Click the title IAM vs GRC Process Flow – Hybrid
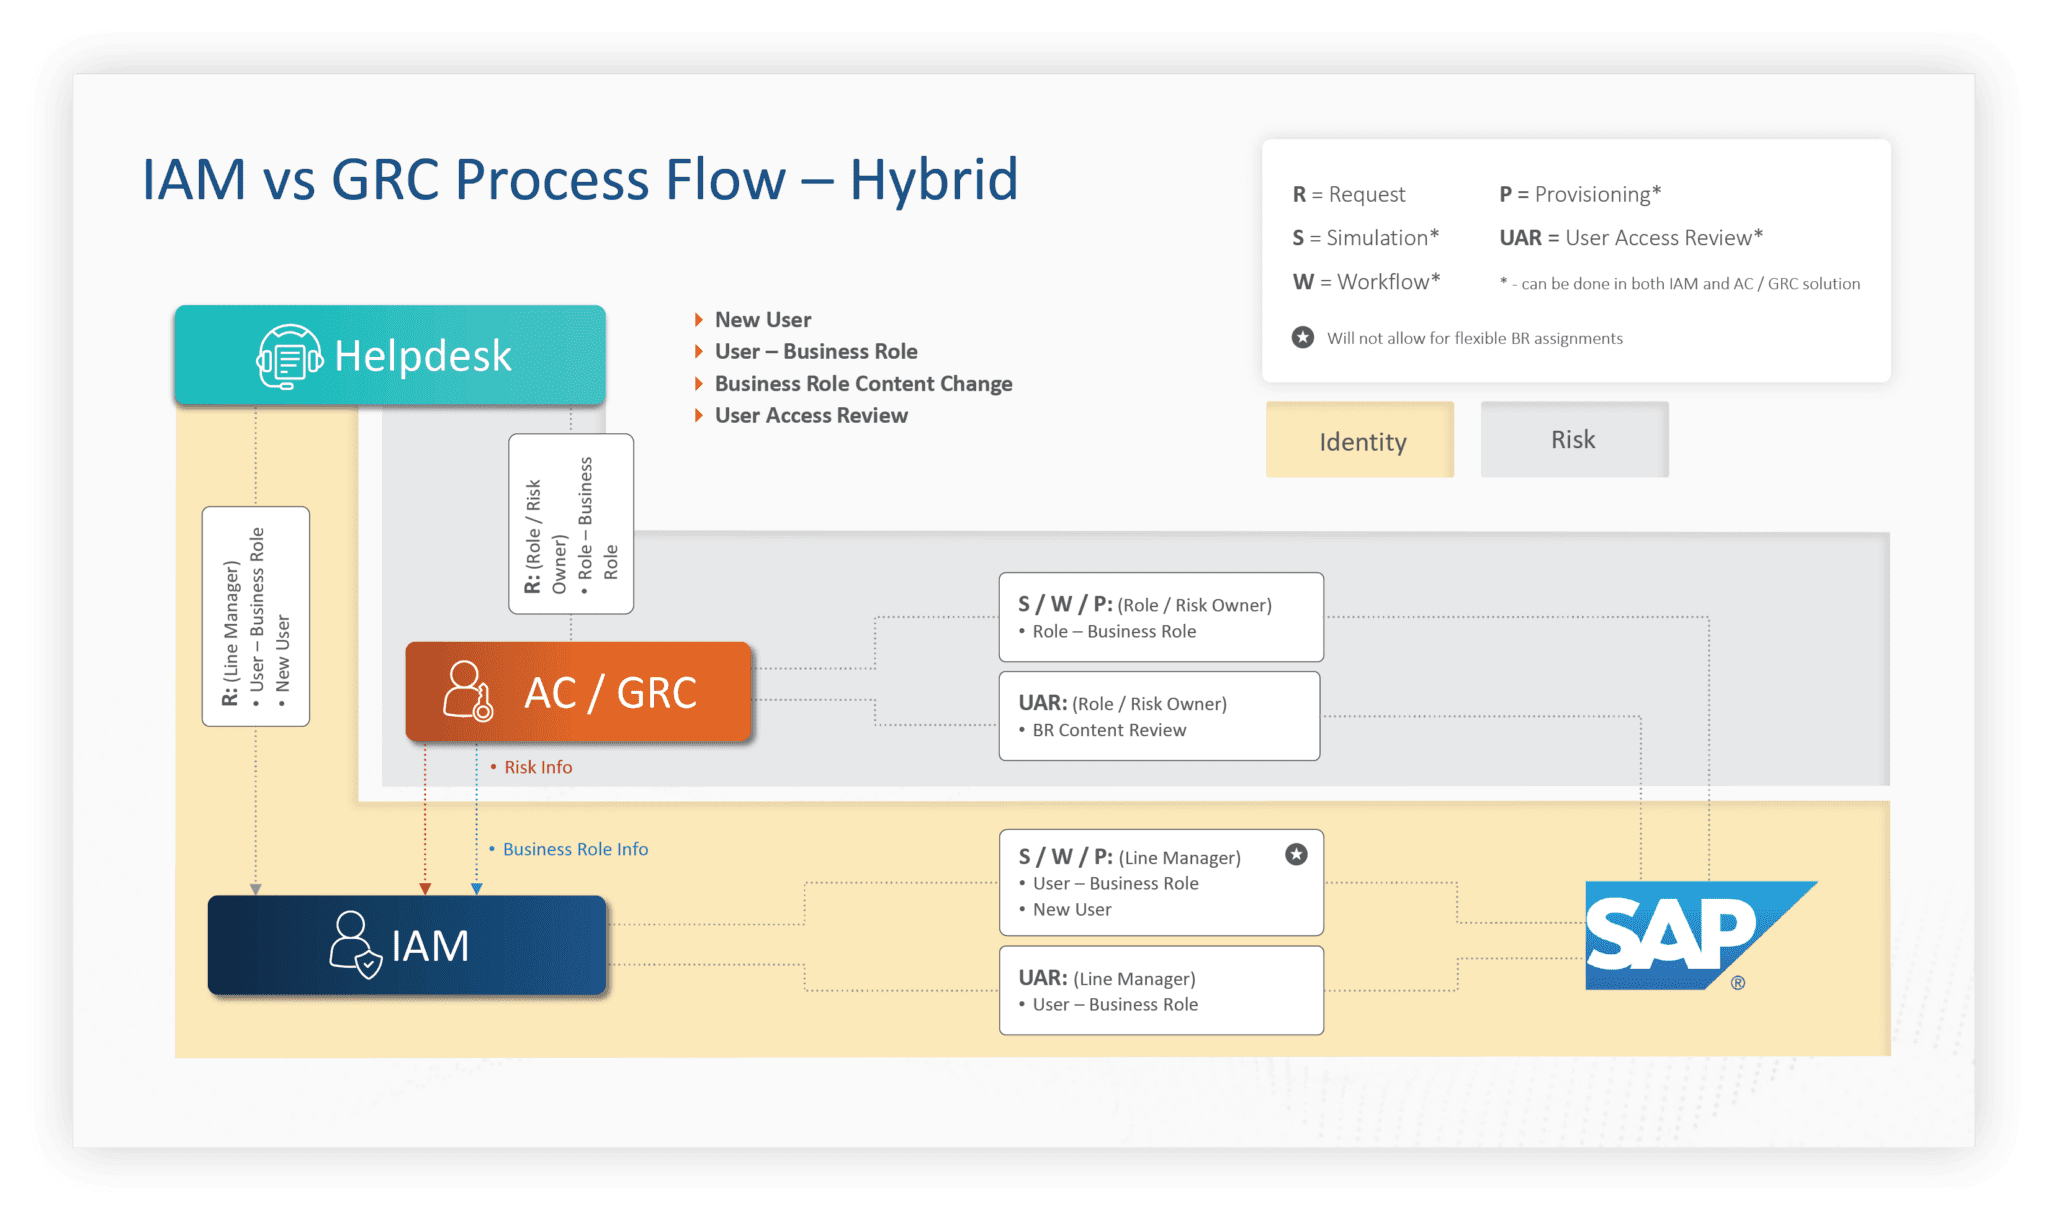This screenshot has width=2048, height=1221. click(x=580, y=179)
